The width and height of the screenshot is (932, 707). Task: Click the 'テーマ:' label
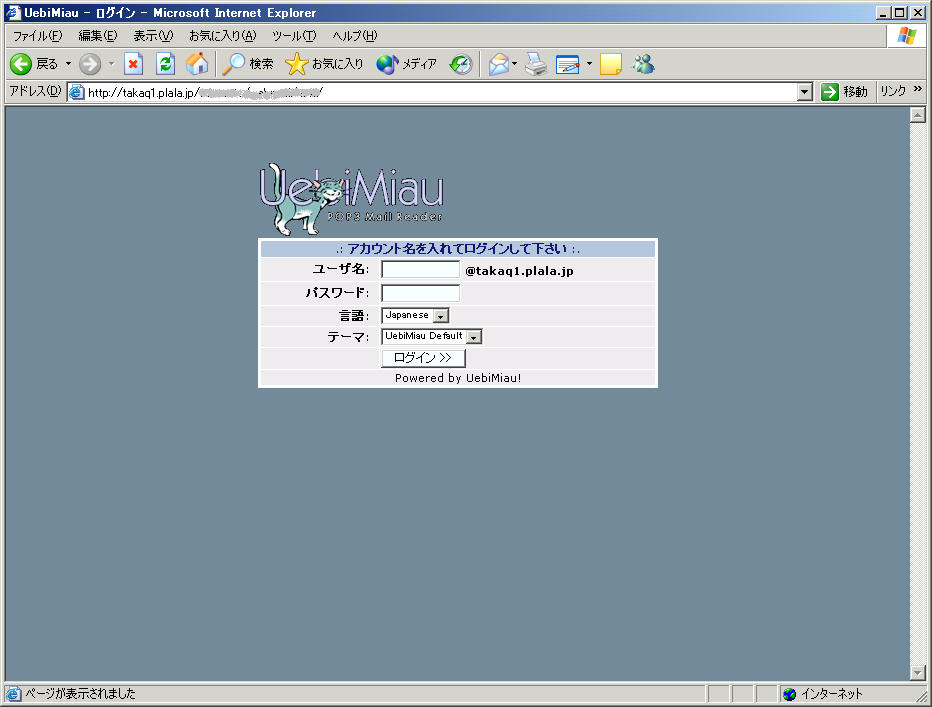[348, 337]
